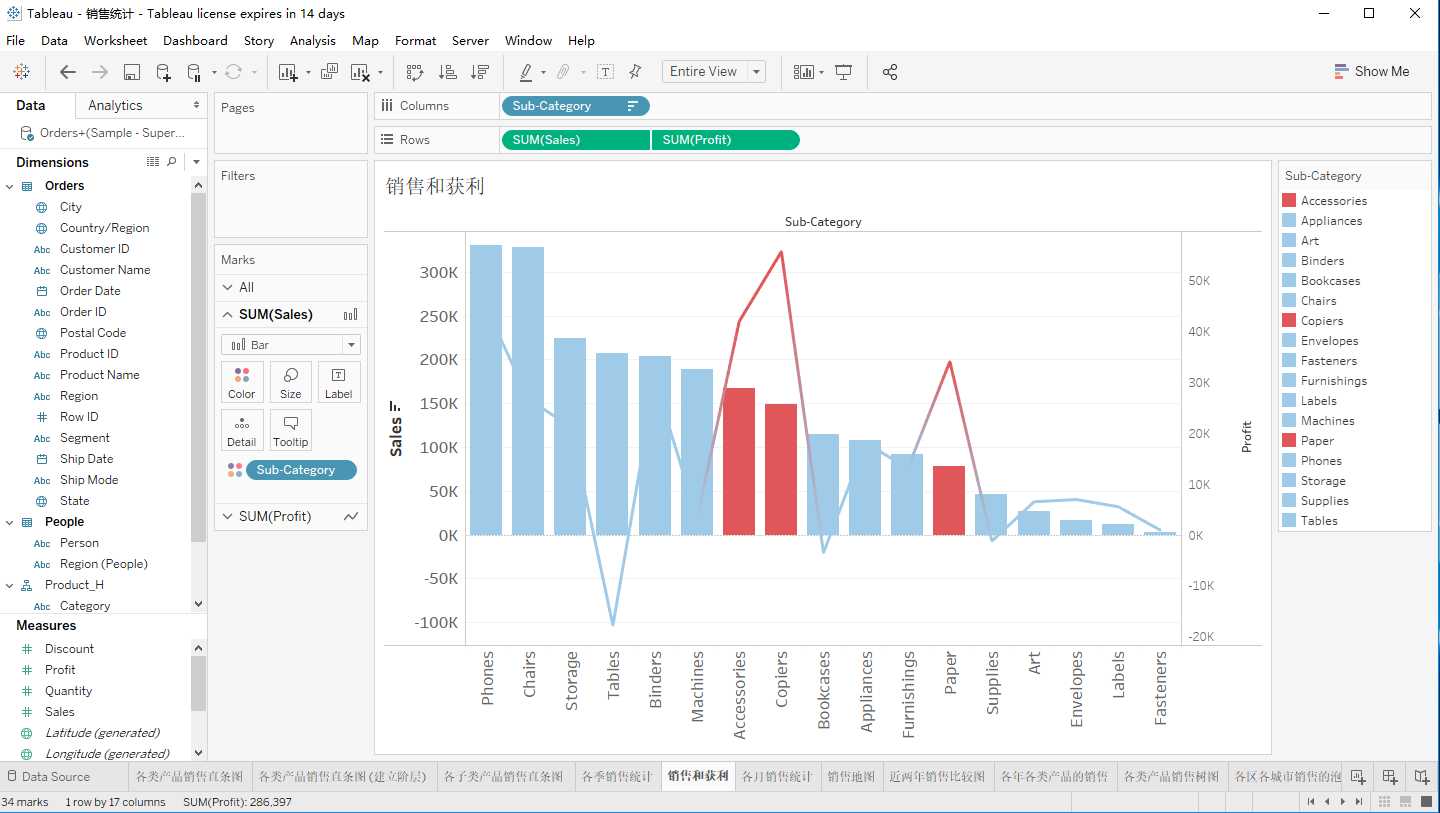Click the Save icon in toolbar
This screenshot has height=813, width=1440.
coord(131,72)
